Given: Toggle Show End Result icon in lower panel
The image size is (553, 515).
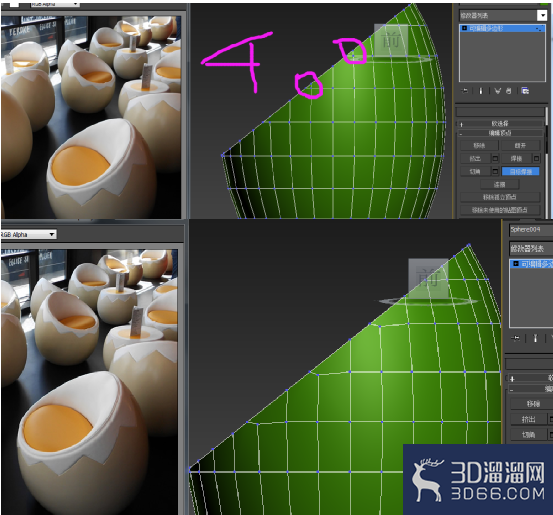Looking at the screenshot, I should (x=535, y=339).
